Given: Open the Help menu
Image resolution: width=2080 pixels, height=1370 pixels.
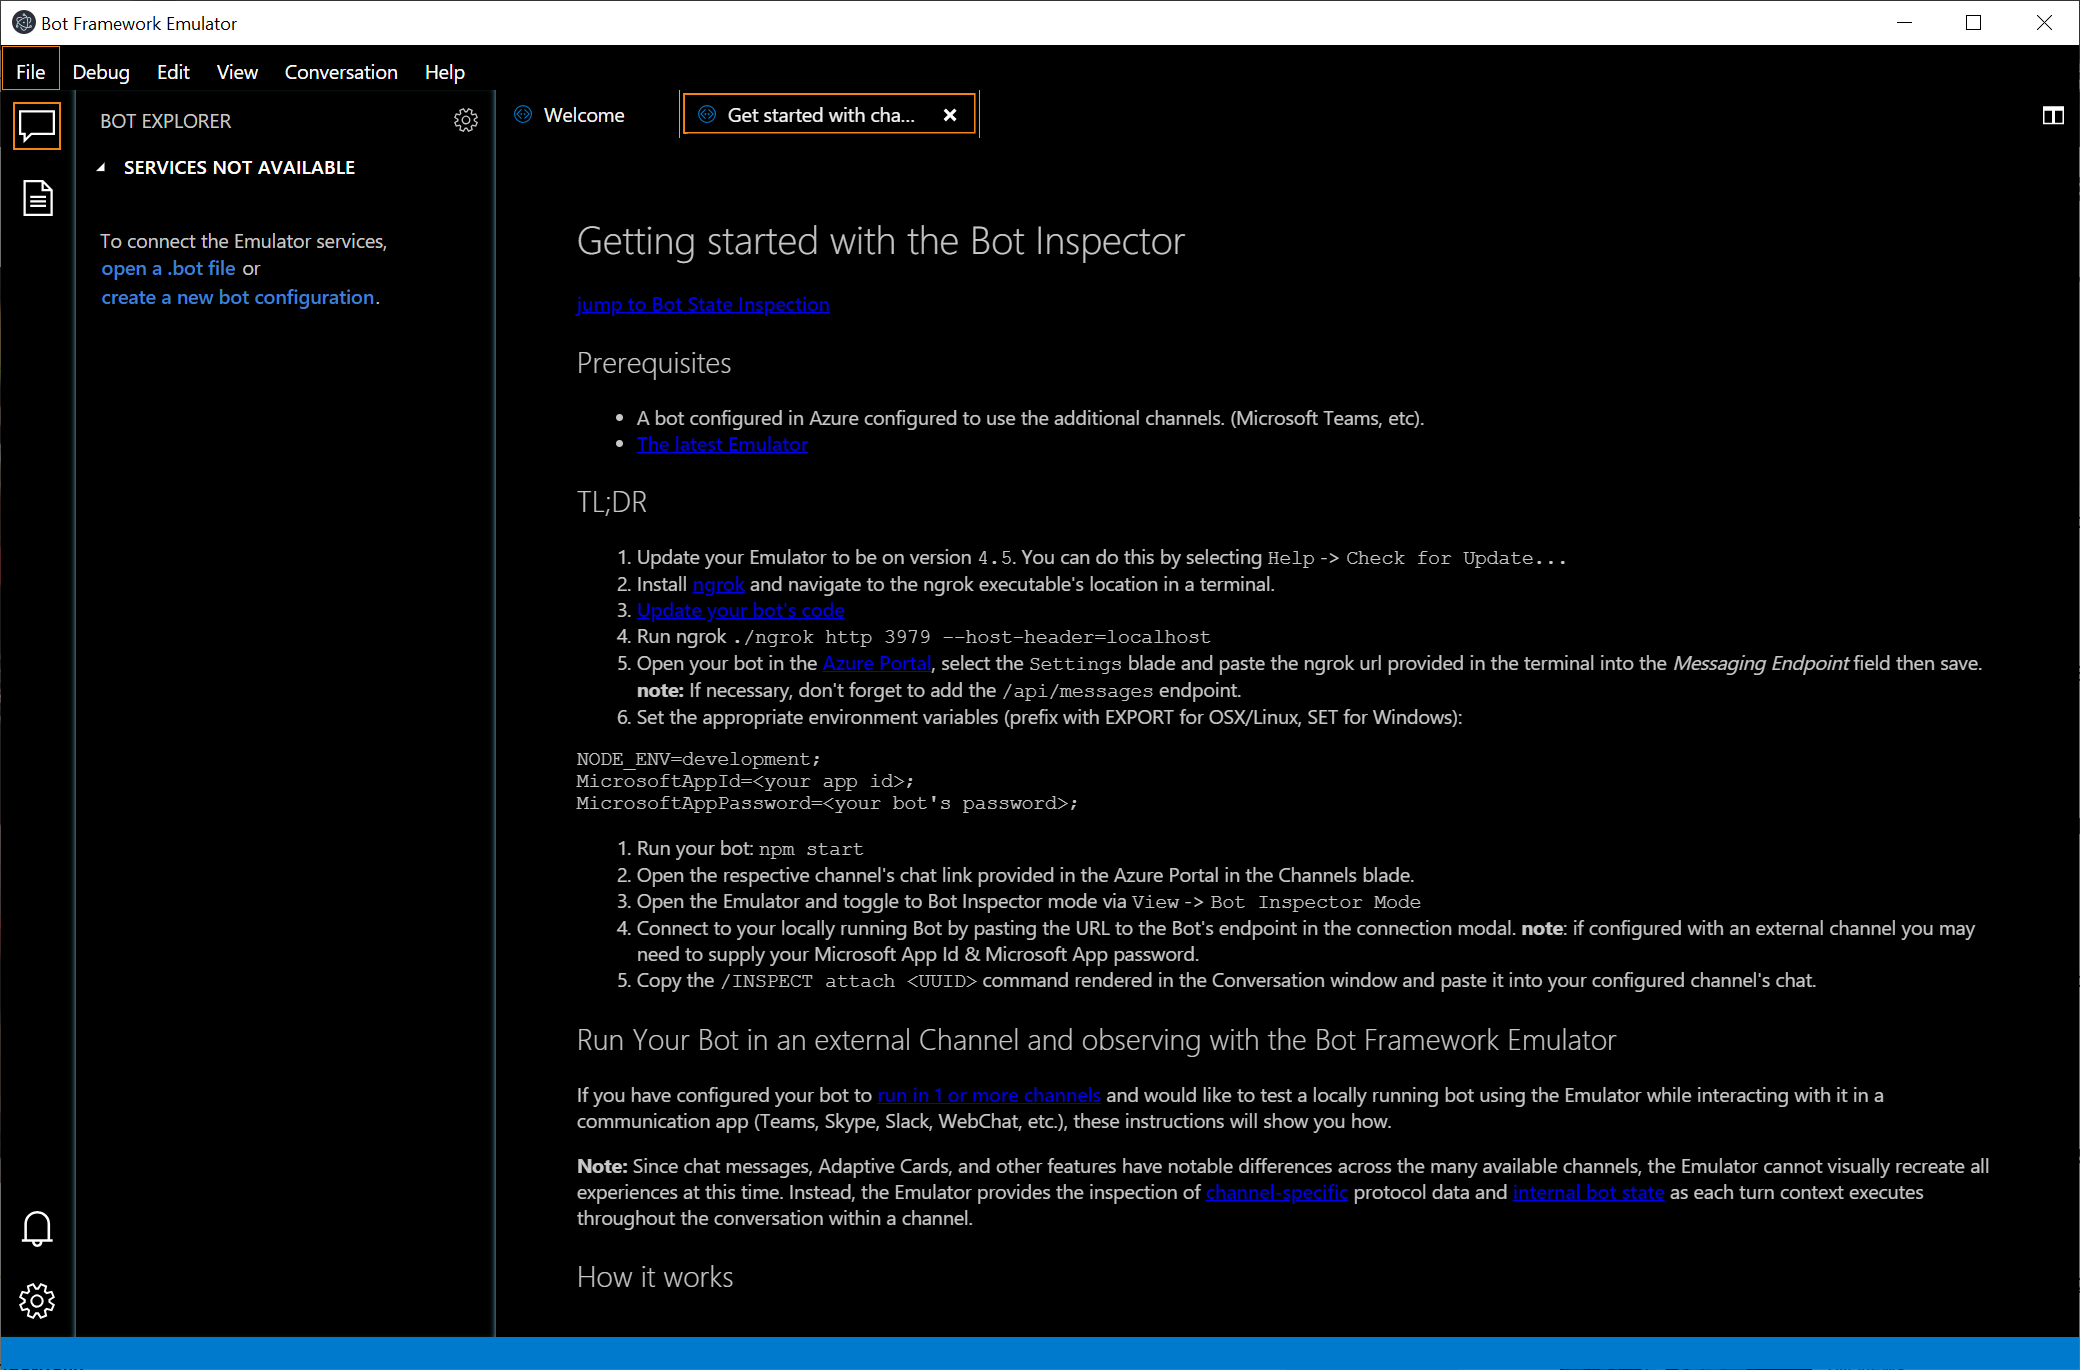Looking at the screenshot, I should [x=444, y=72].
